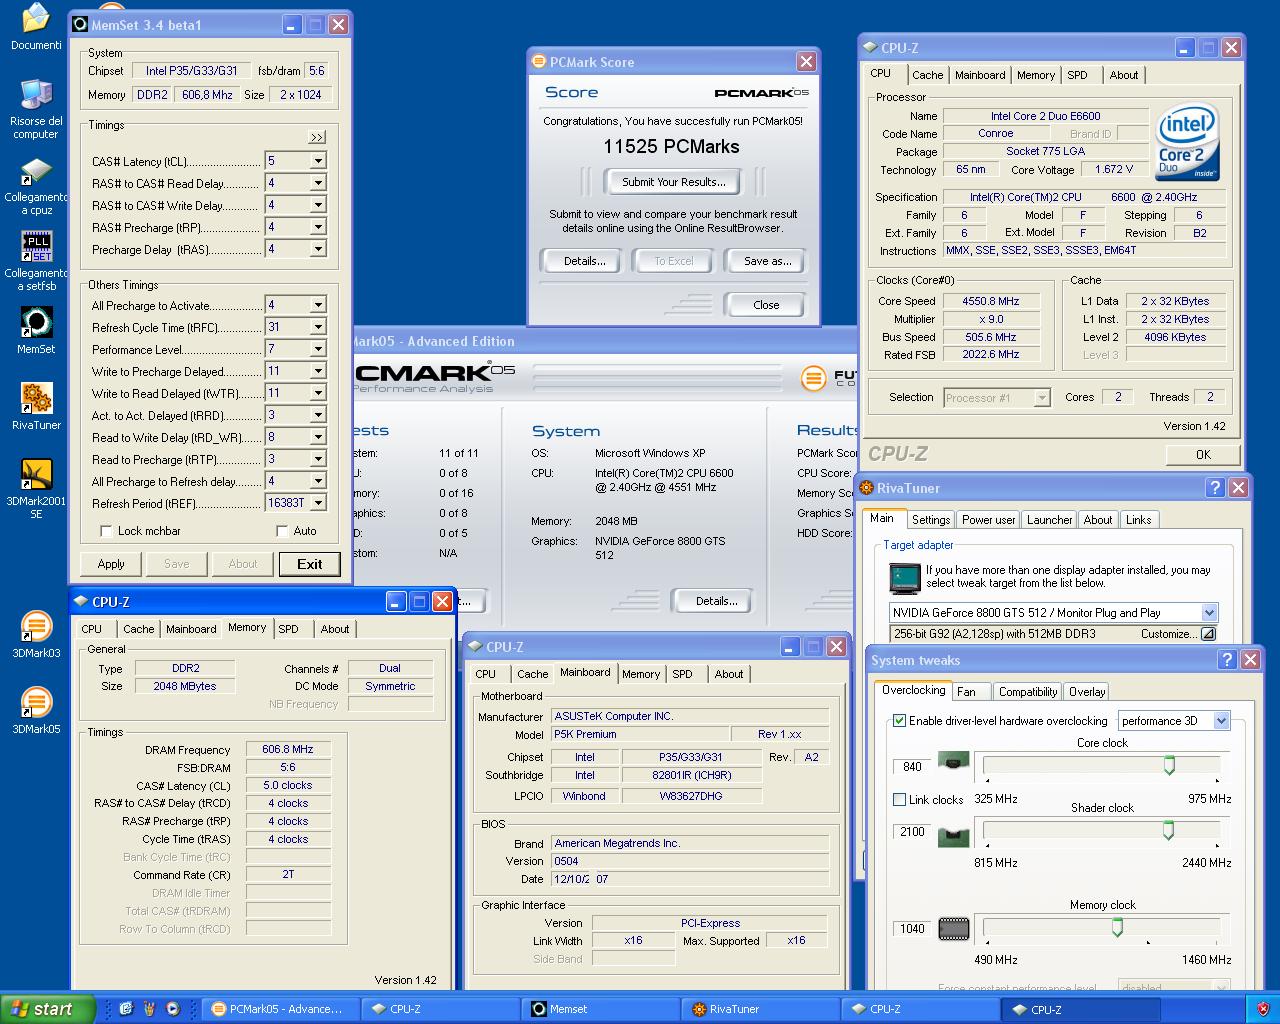Image resolution: width=1280 pixels, height=1024 pixels.
Task: Launch the RivaTuner desktop icon
Action: pos(36,407)
